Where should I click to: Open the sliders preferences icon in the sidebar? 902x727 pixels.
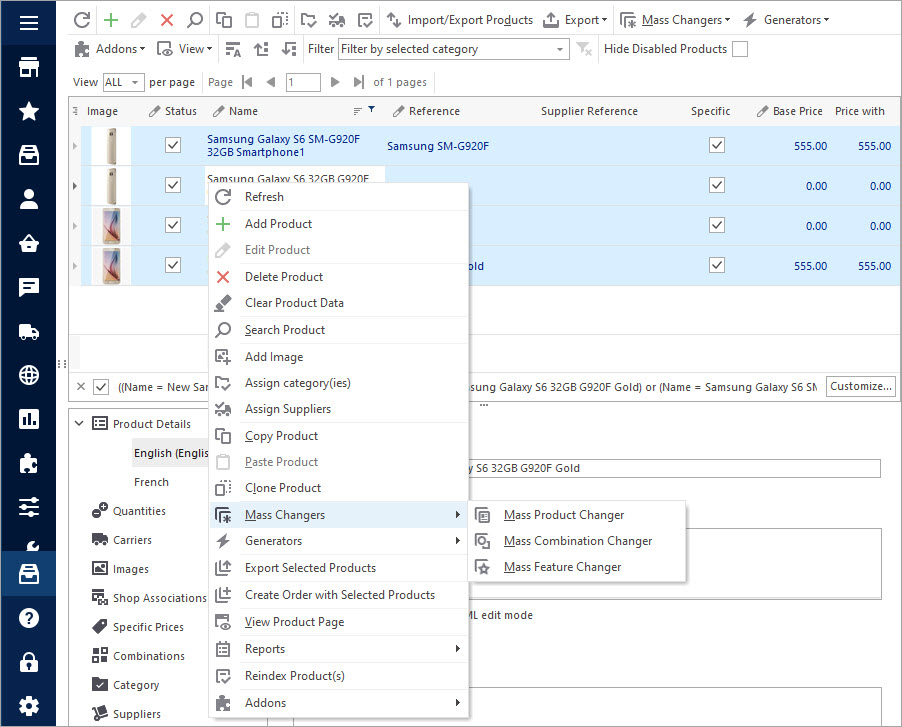(x=29, y=507)
